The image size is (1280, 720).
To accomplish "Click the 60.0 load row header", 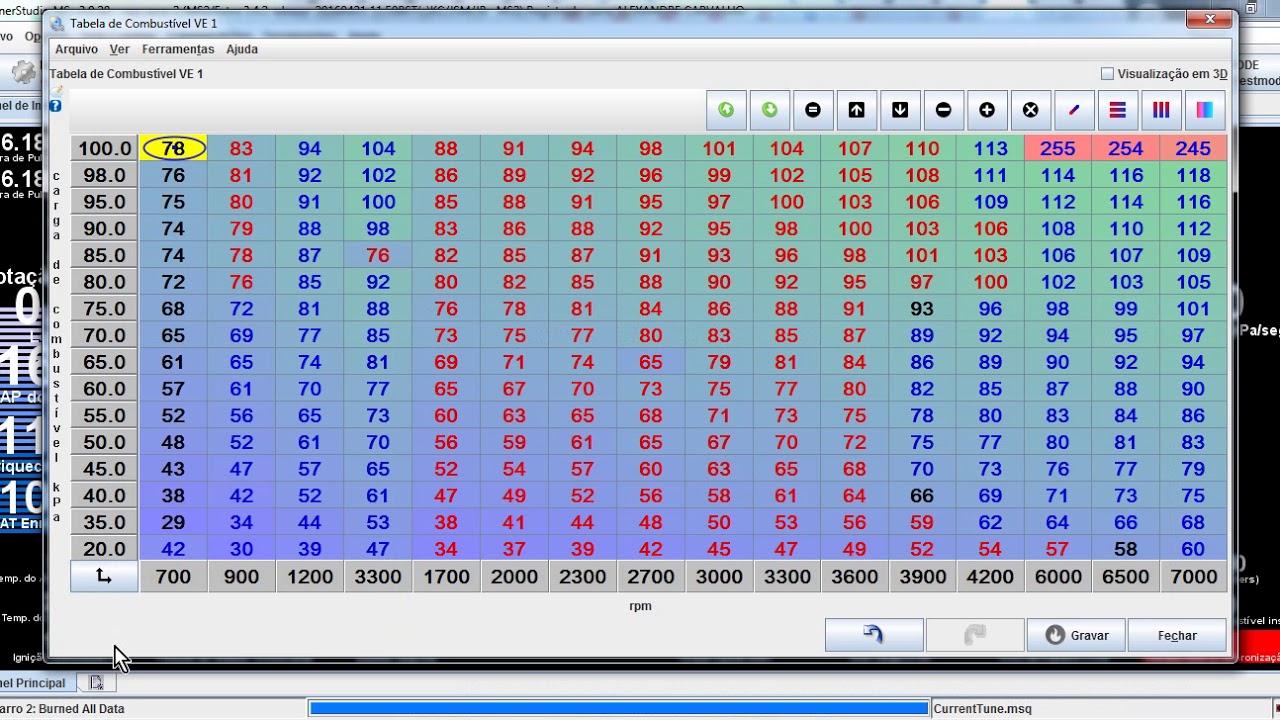I will [x=104, y=389].
